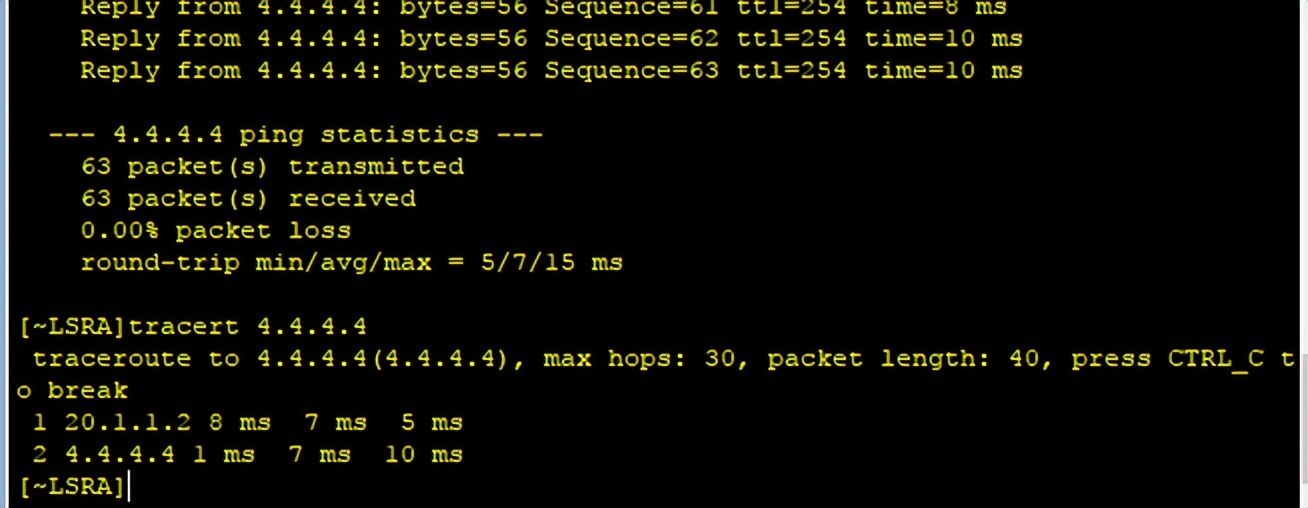This screenshot has width=1308, height=508.
Task: Click the Sequence=62 reply line
Action: (551, 39)
